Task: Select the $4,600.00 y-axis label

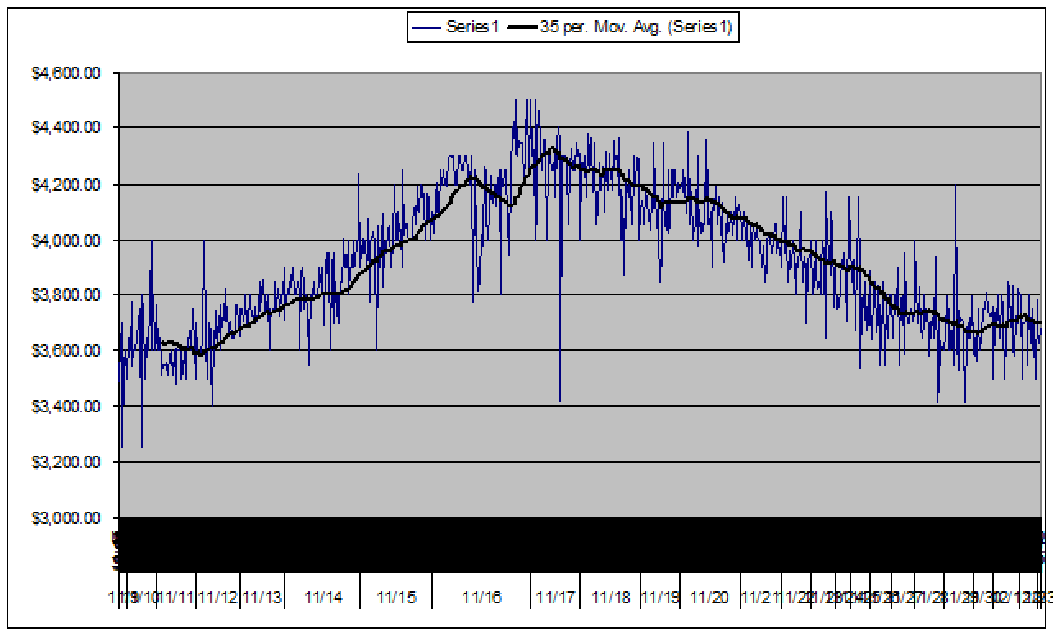Action: point(66,73)
